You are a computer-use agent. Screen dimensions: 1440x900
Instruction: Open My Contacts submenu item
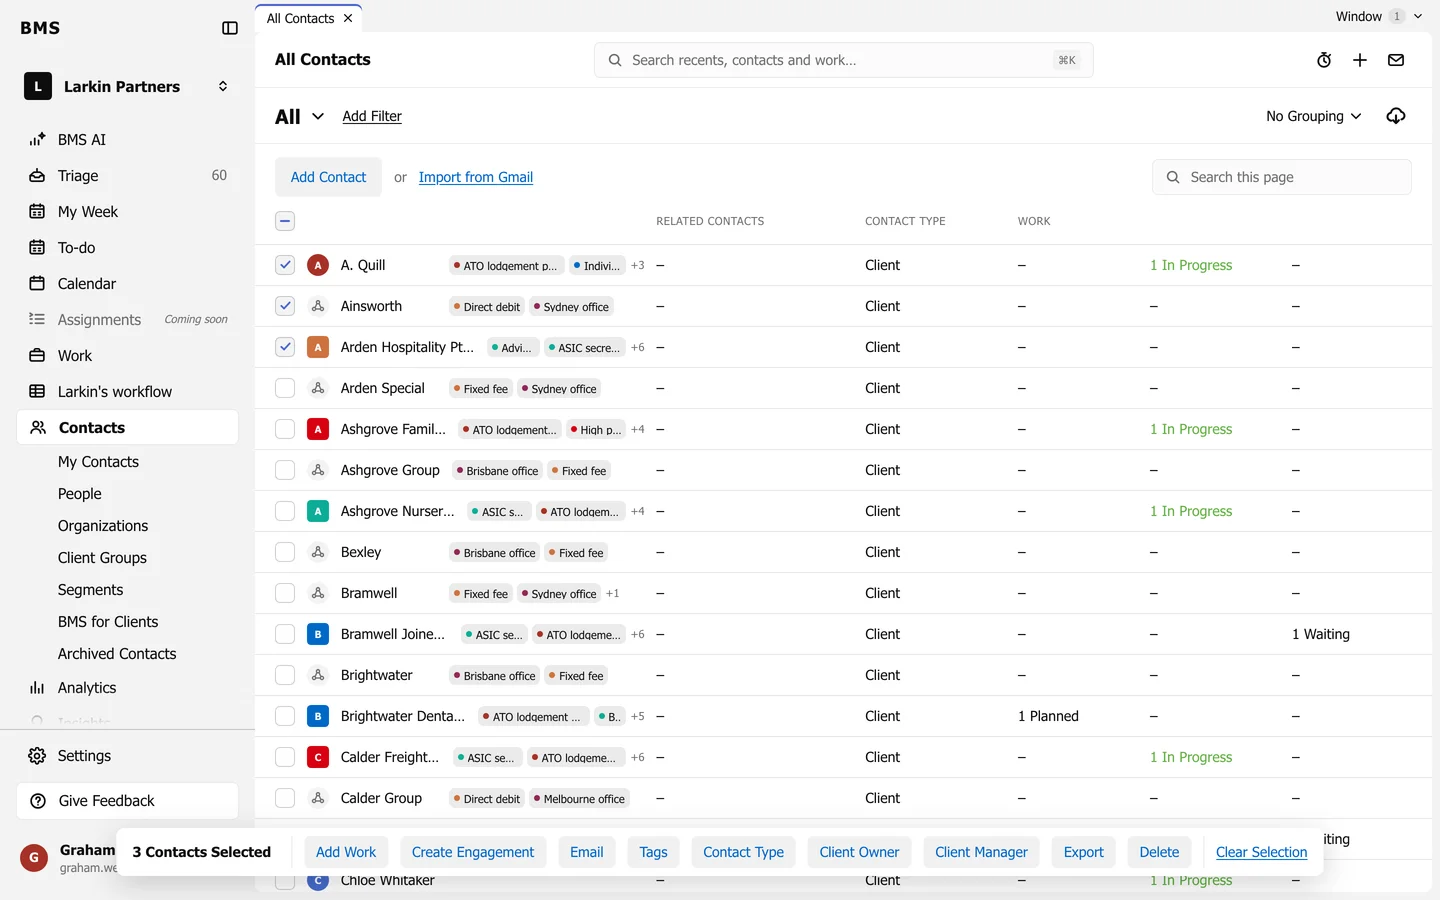tap(98, 462)
